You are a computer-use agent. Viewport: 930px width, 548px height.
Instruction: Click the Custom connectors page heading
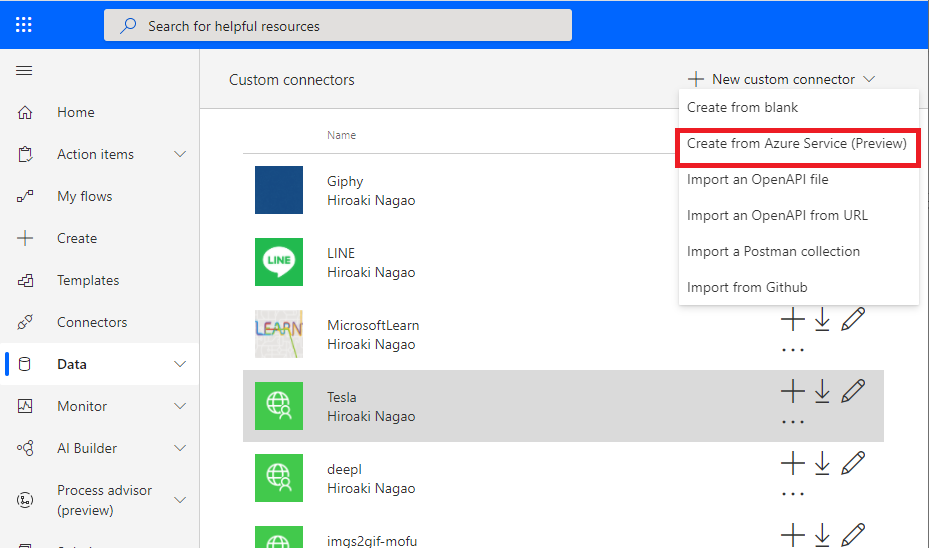tap(292, 79)
